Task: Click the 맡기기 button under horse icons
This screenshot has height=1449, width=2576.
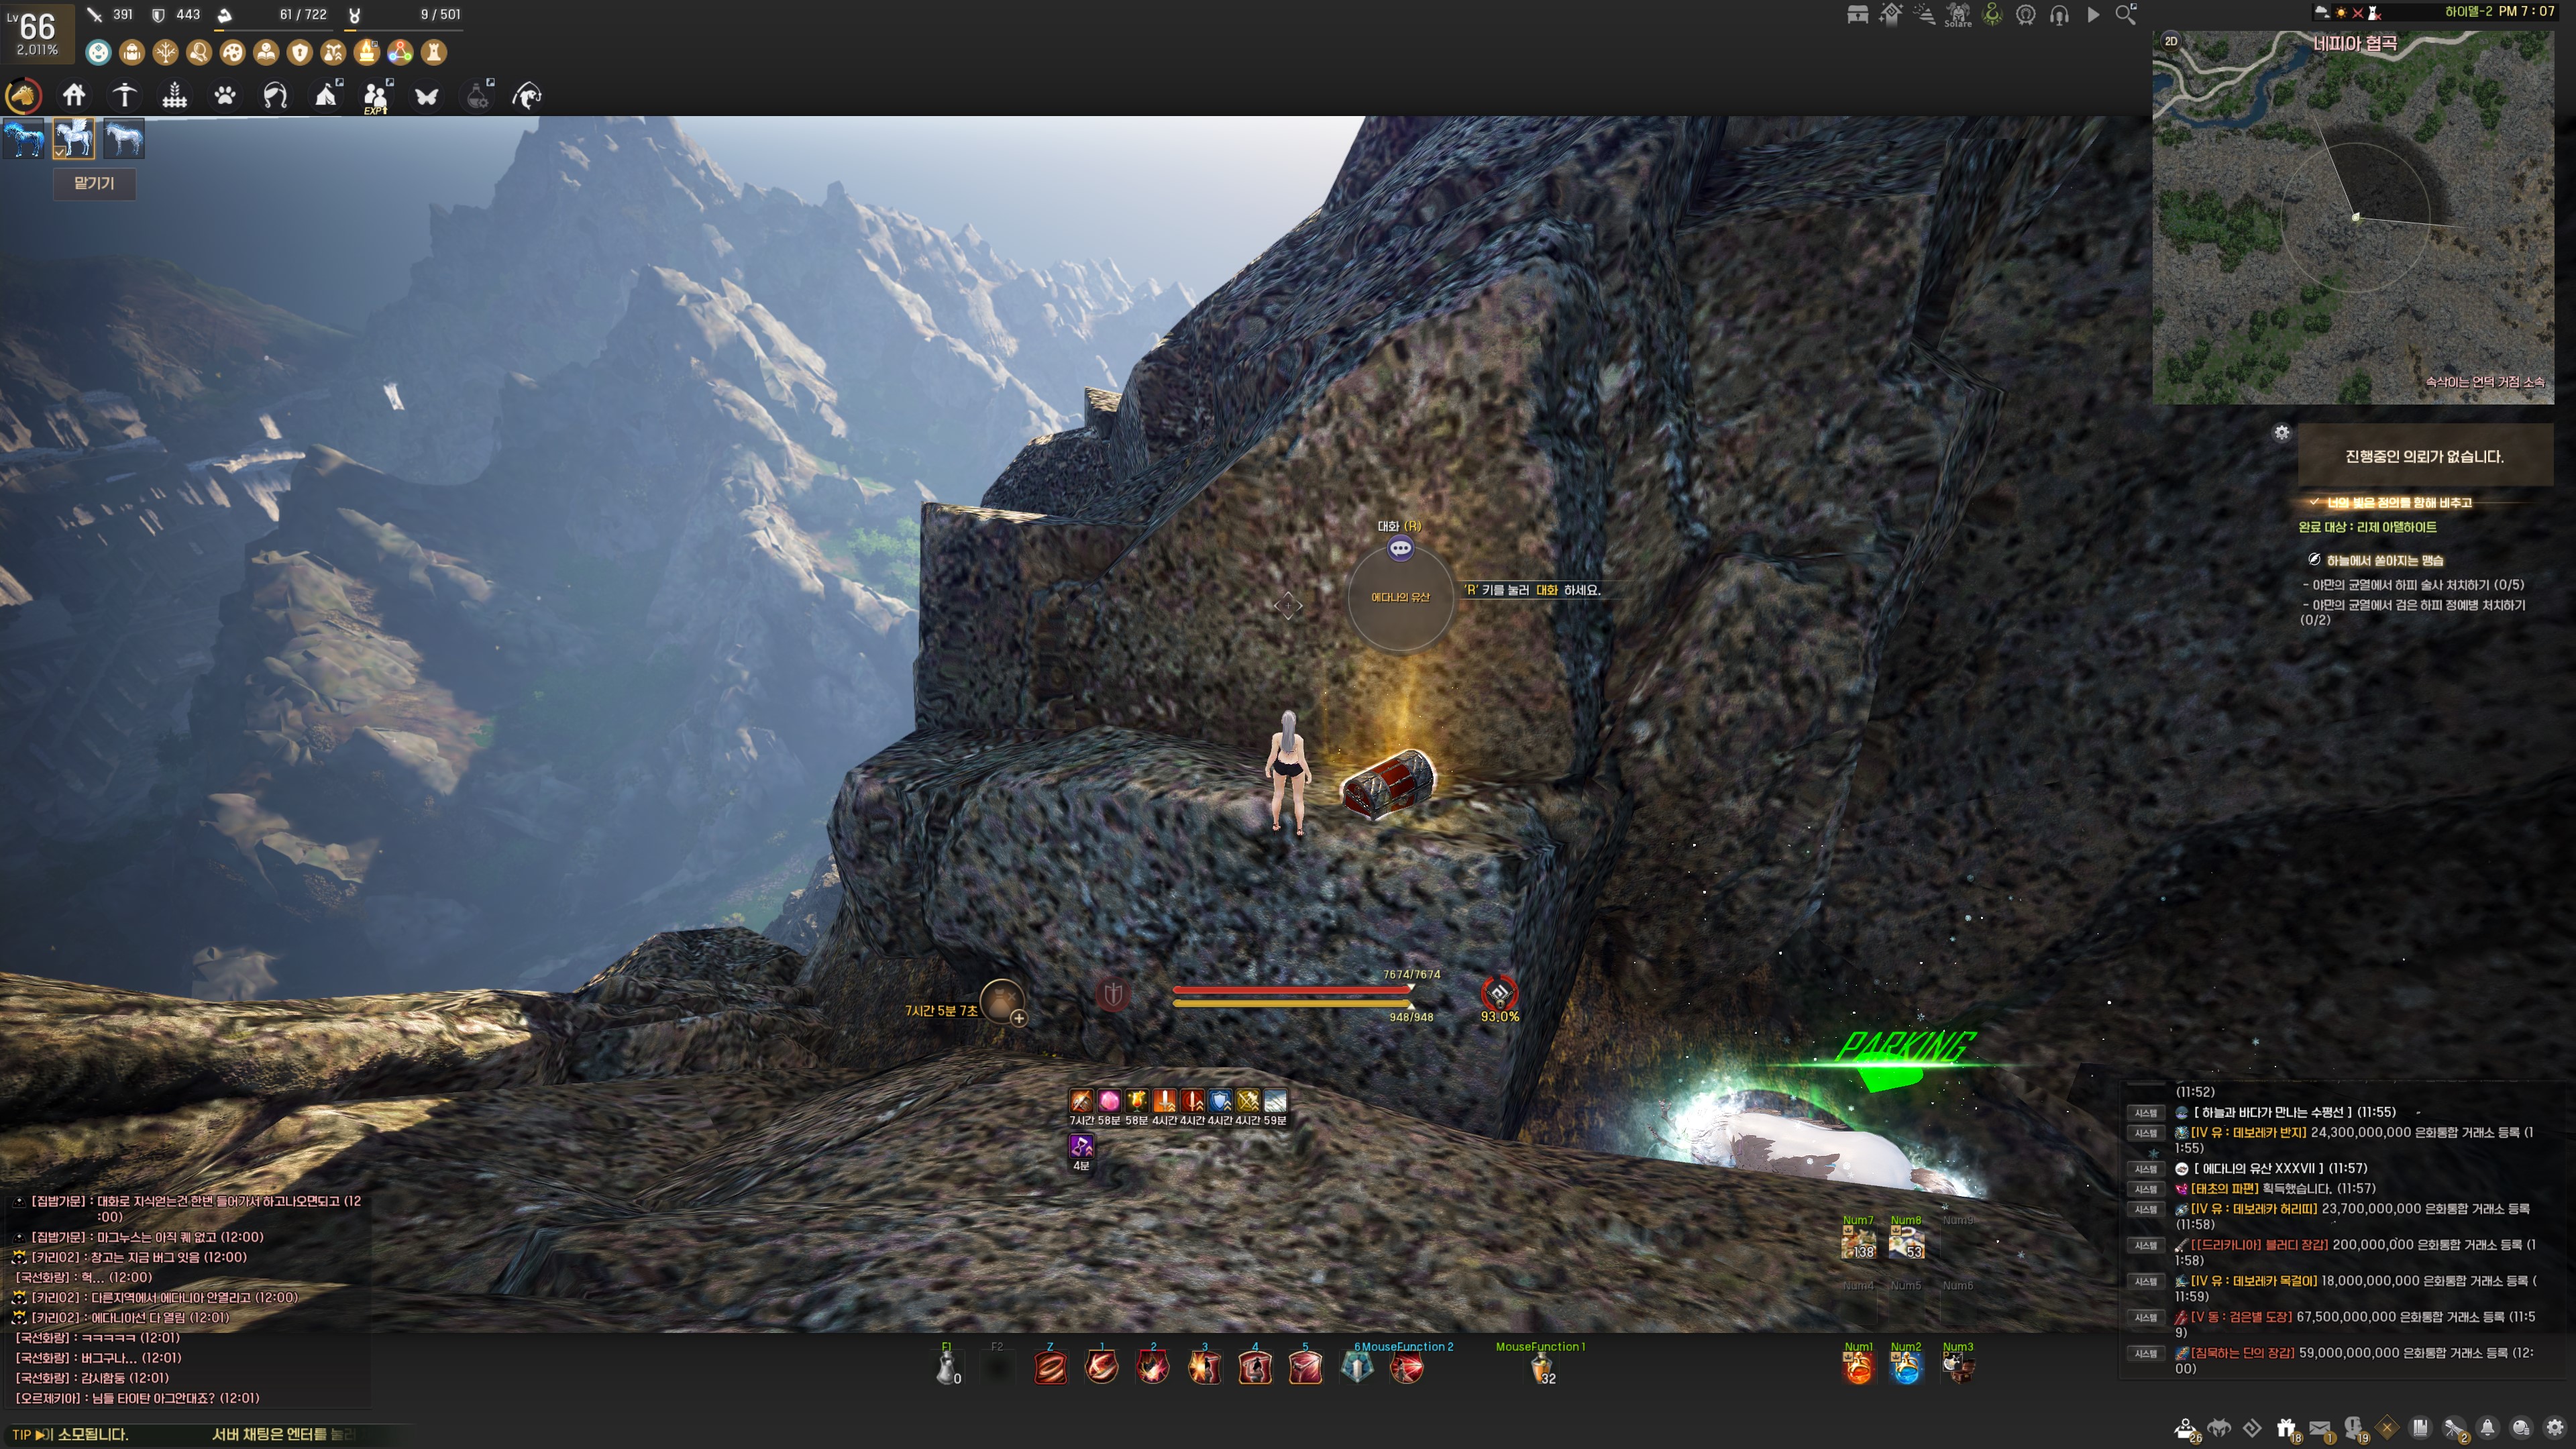Action: pyautogui.click(x=94, y=183)
